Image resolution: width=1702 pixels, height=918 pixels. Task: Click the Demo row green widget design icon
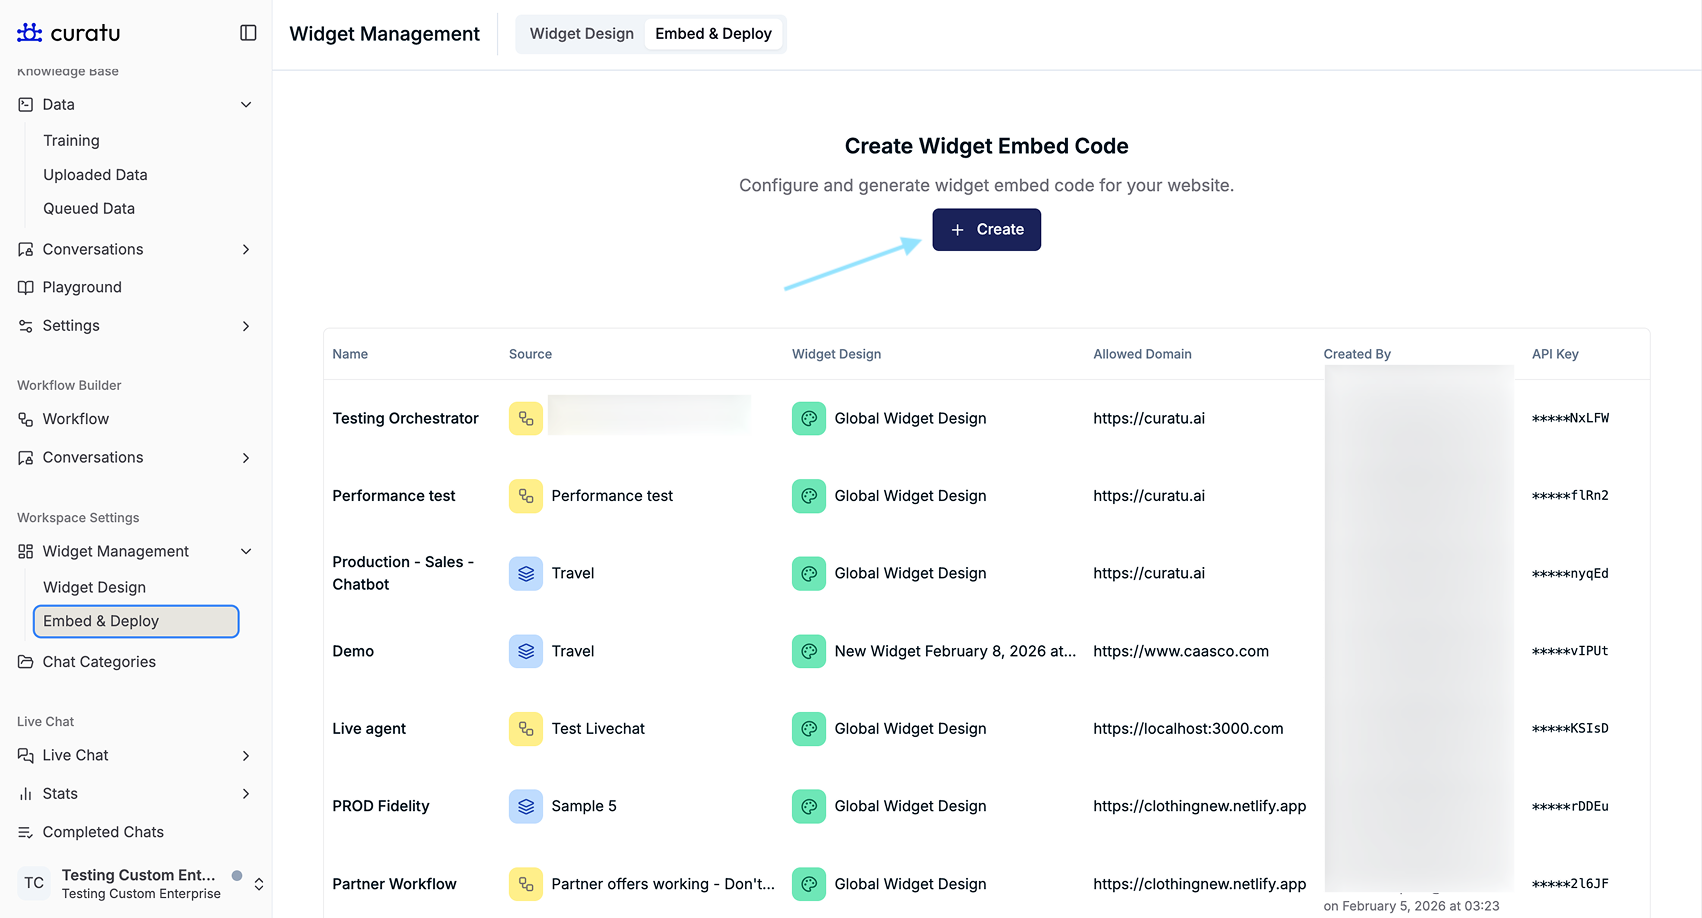[x=808, y=652]
